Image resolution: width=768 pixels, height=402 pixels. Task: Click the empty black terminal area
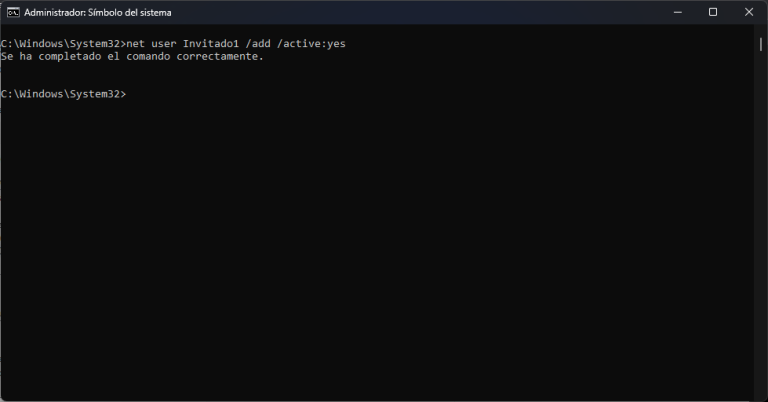377,245
